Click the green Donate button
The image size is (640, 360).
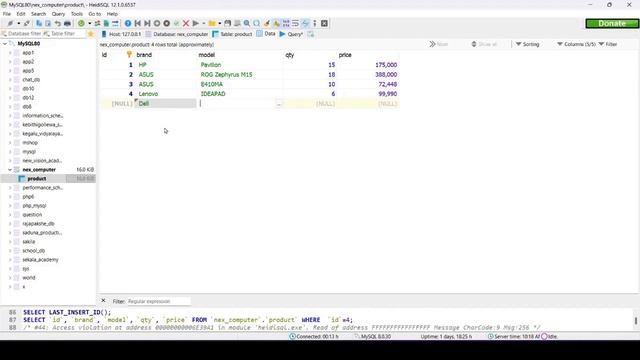[x=612, y=23]
